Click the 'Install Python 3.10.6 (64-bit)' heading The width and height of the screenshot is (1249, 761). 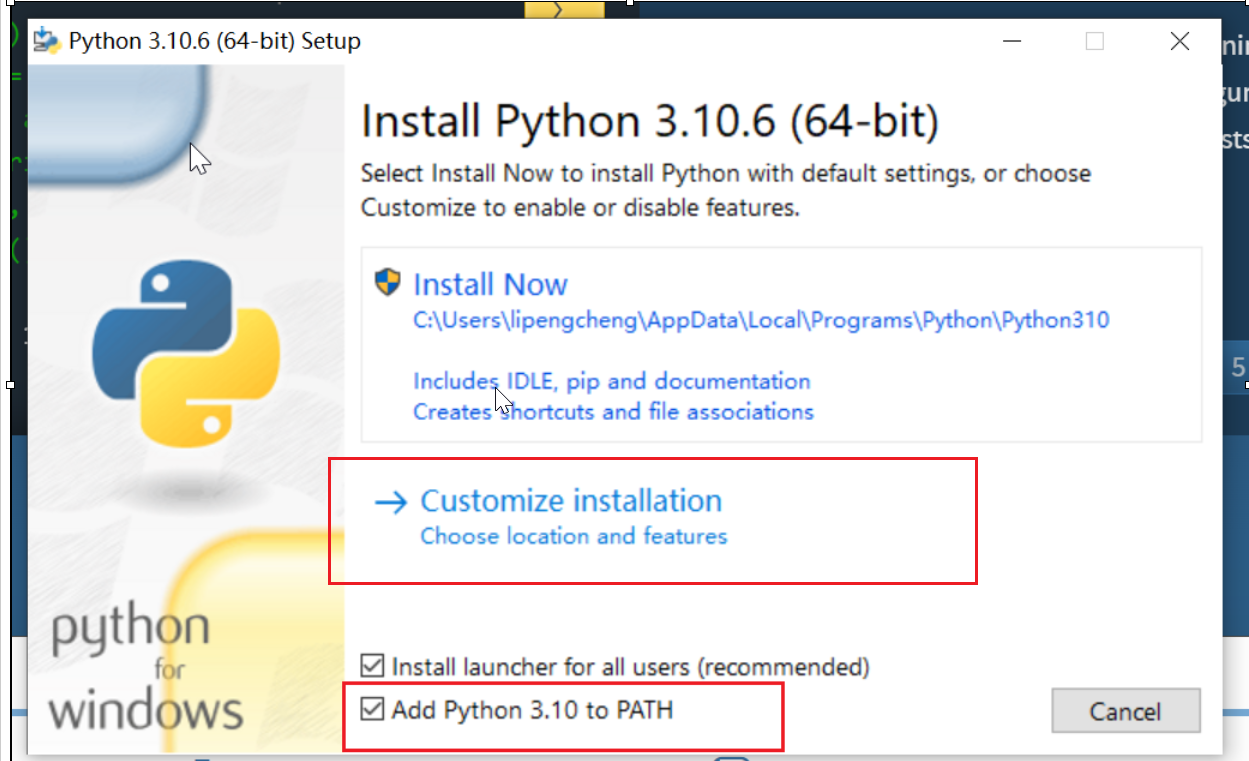pyautogui.click(x=650, y=122)
